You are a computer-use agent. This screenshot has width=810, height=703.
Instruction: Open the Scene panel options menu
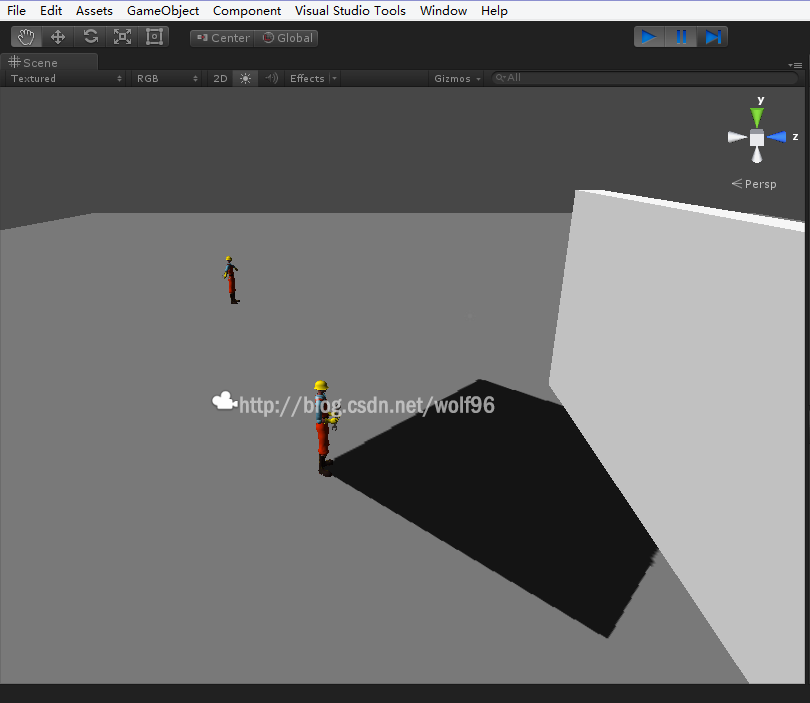click(x=795, y=66)
